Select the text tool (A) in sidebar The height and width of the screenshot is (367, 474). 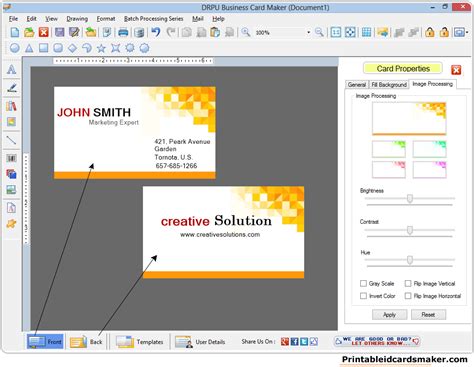point(11,69)
